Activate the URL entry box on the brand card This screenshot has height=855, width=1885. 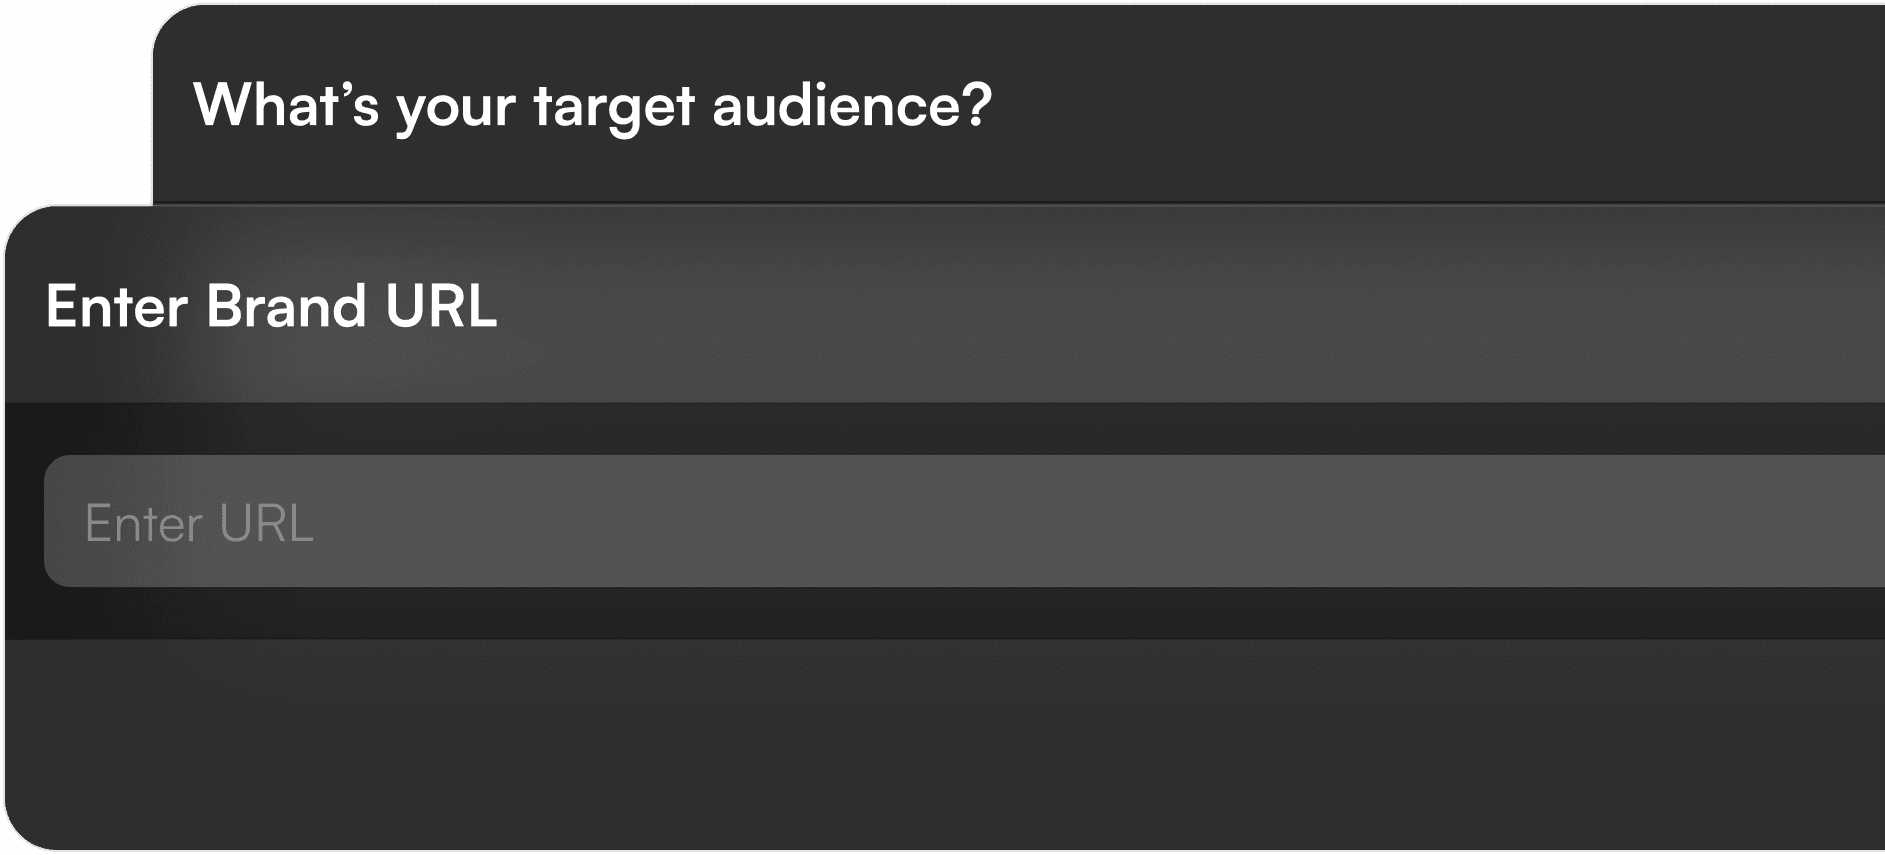pos(964,521)
